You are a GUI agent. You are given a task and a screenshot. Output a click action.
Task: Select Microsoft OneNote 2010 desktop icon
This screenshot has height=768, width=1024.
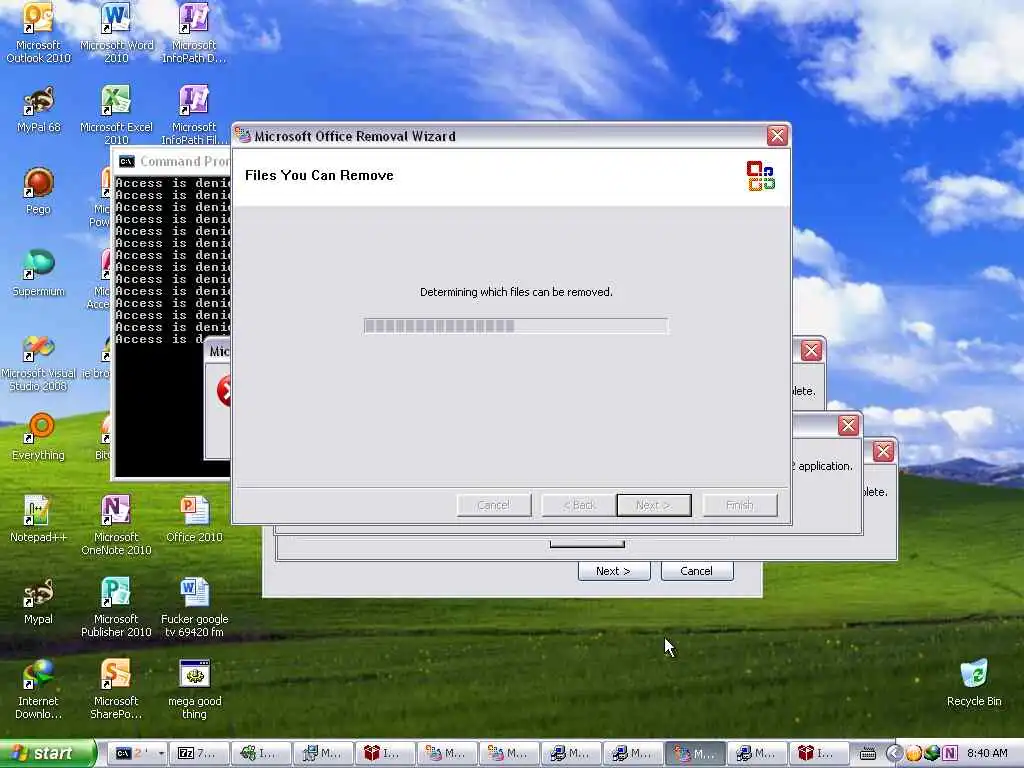(116, 525)
